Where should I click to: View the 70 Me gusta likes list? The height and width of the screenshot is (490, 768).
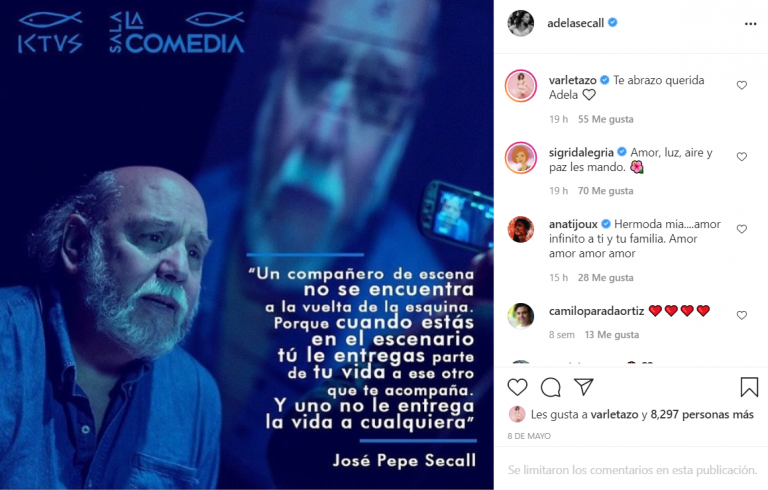(605, 191)
